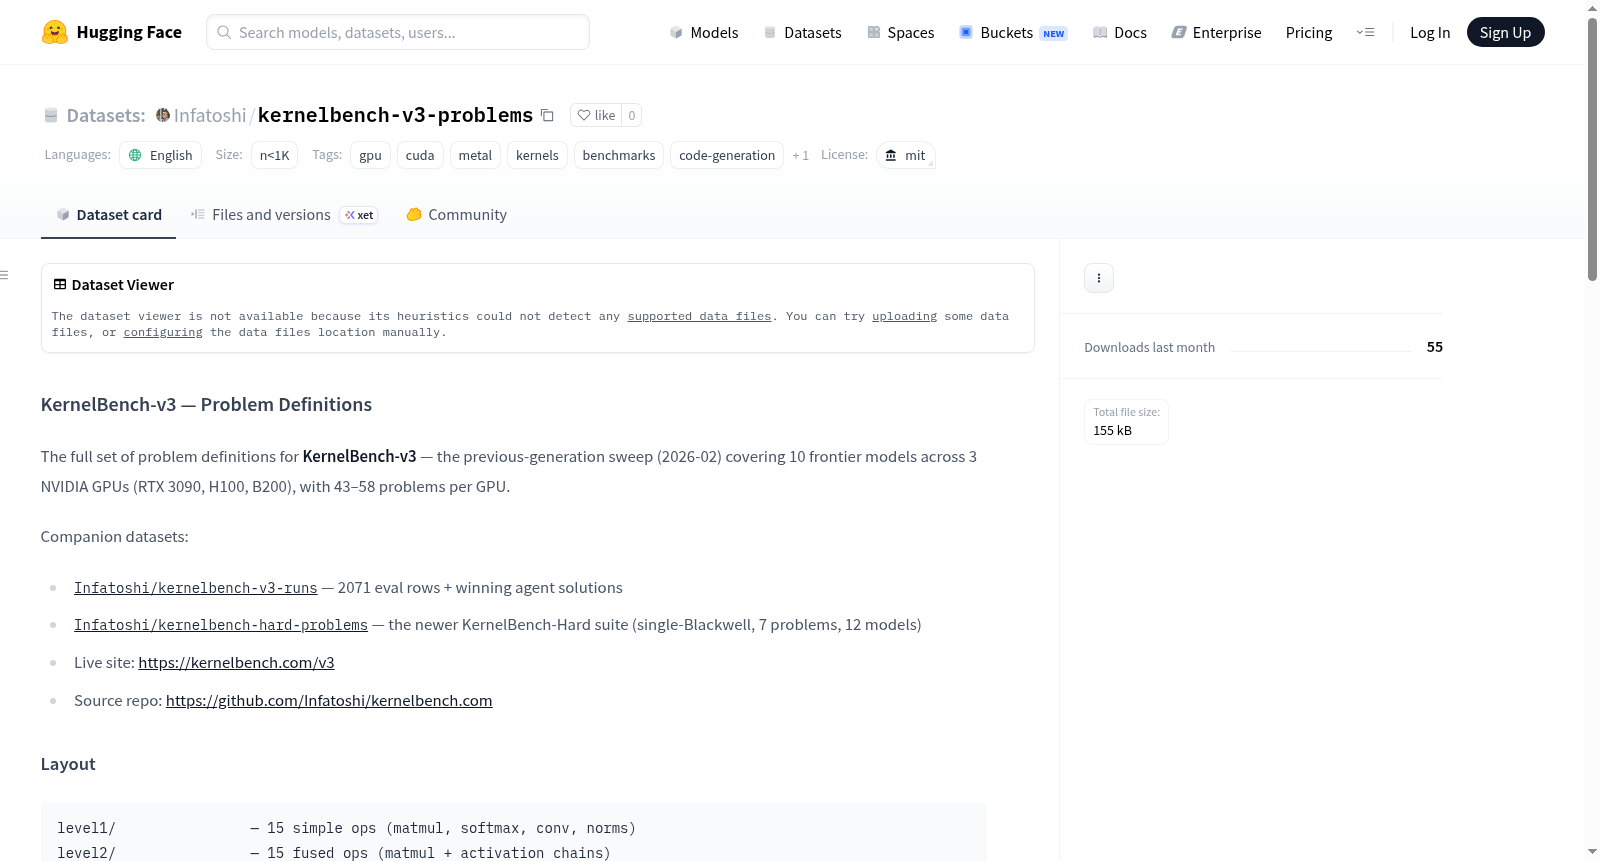Open the mit license tag
The height and width of the screenshot is (861, 1600).
[906, 155]
